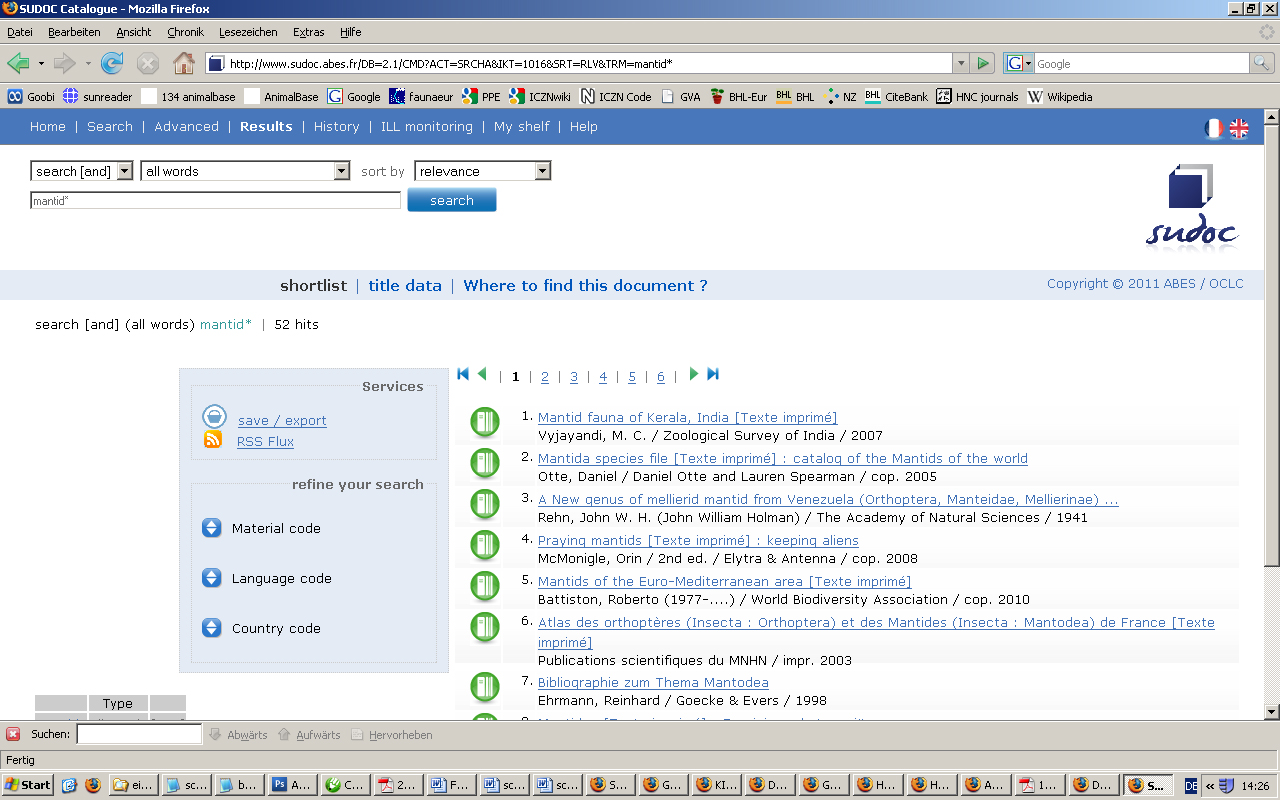Go to next results page arrow
The height and width of the screenshot is (800, 1280).
point(693,374)
